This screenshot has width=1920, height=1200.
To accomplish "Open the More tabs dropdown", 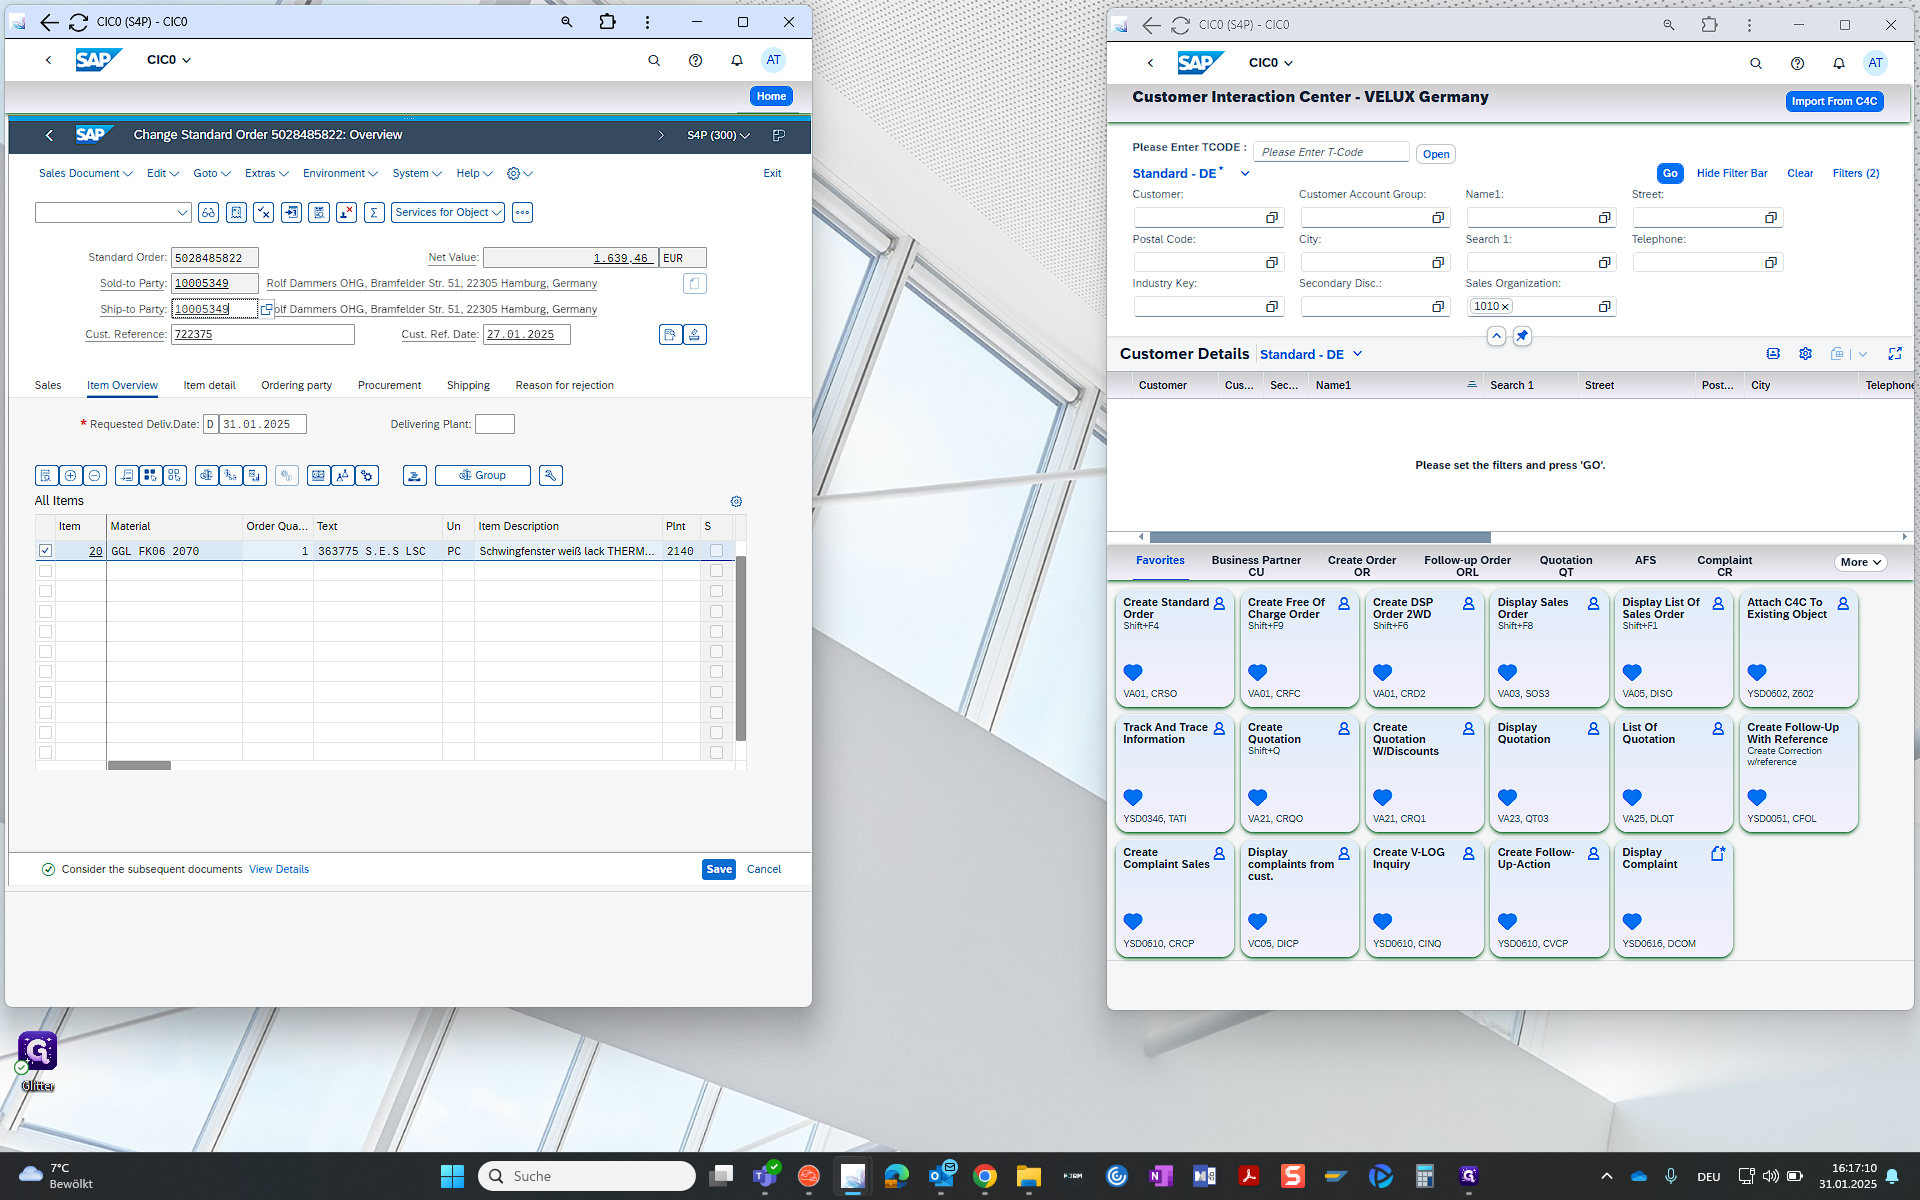I will pyautogui.click(x=1860, y=563).
